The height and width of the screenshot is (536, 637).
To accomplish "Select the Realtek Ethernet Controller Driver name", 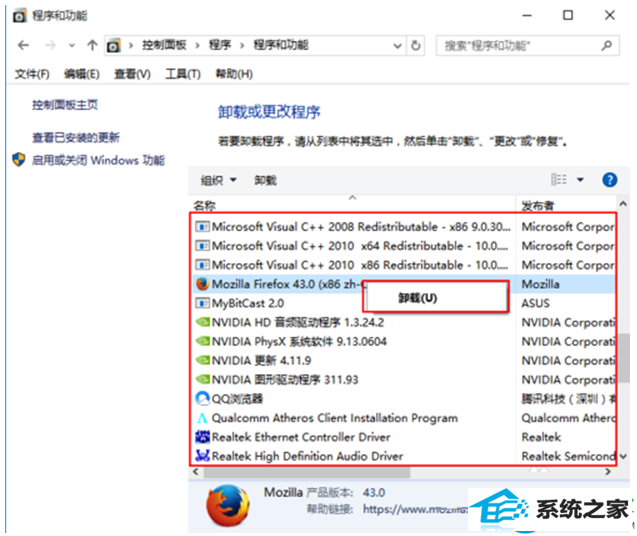I will pyautogui.click(x=301, y=437).
